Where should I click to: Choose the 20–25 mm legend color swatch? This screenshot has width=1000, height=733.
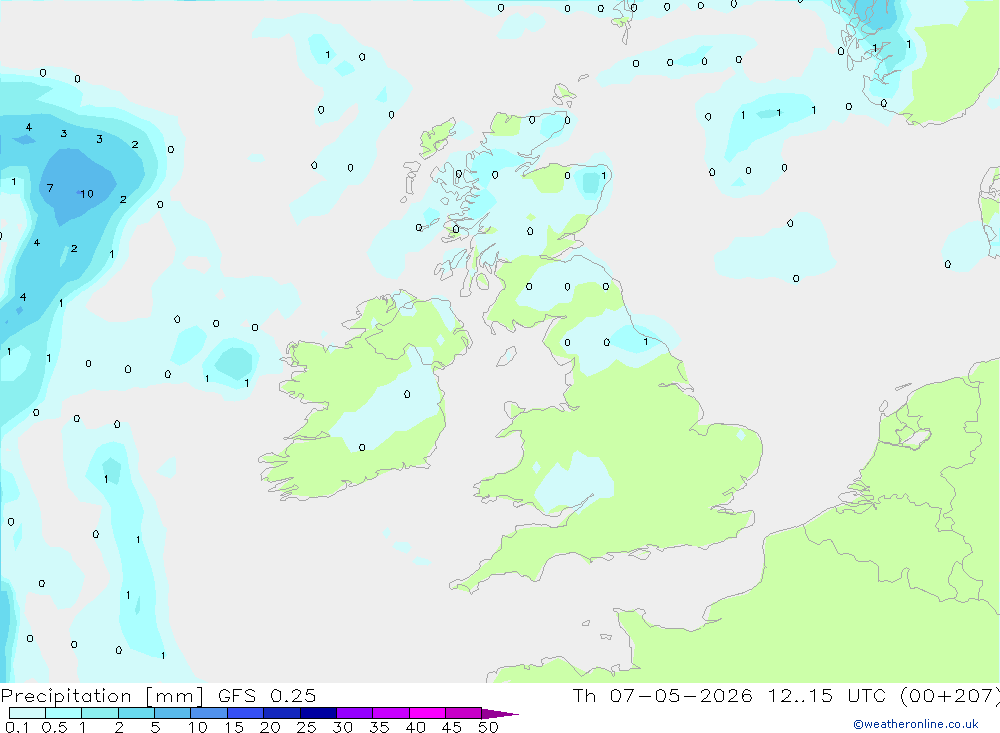point(282,713)
